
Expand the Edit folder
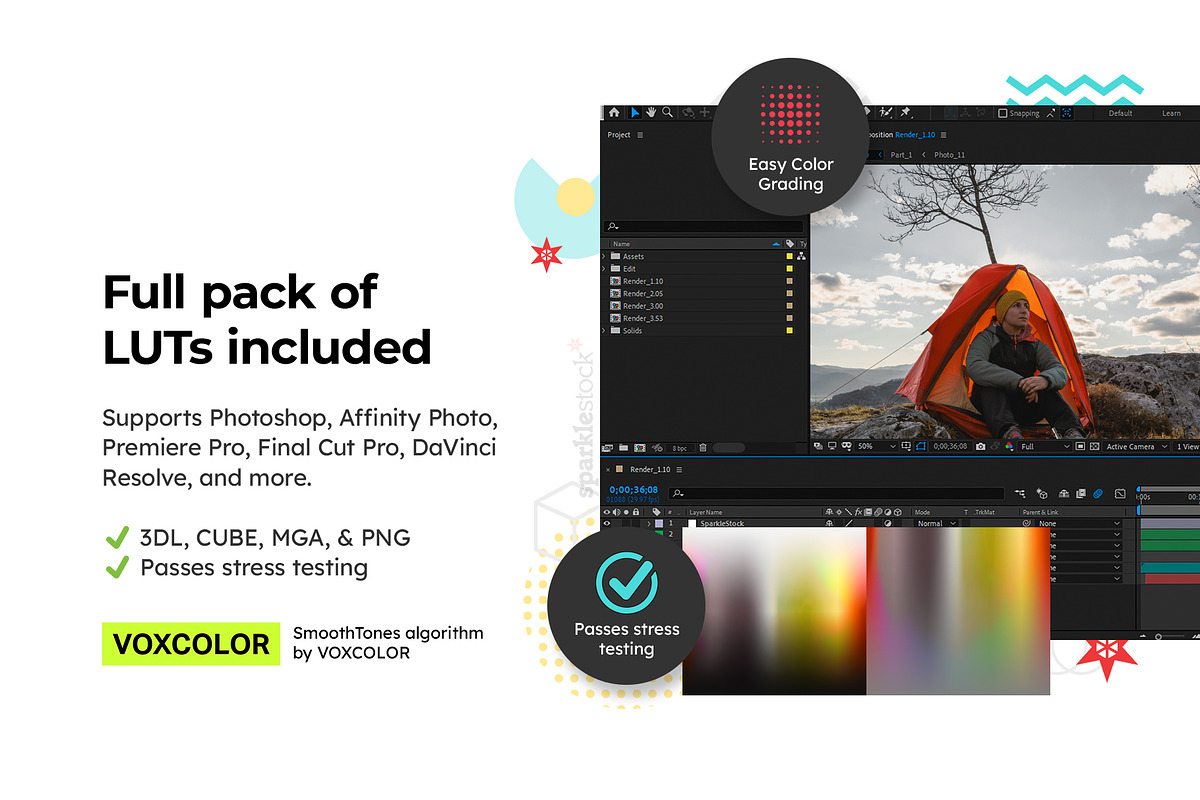(x=604, y=269)
